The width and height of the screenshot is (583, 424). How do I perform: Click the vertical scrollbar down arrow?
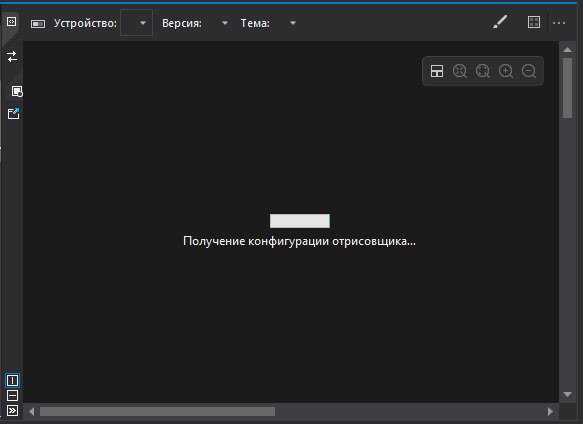tap(567, 394)
